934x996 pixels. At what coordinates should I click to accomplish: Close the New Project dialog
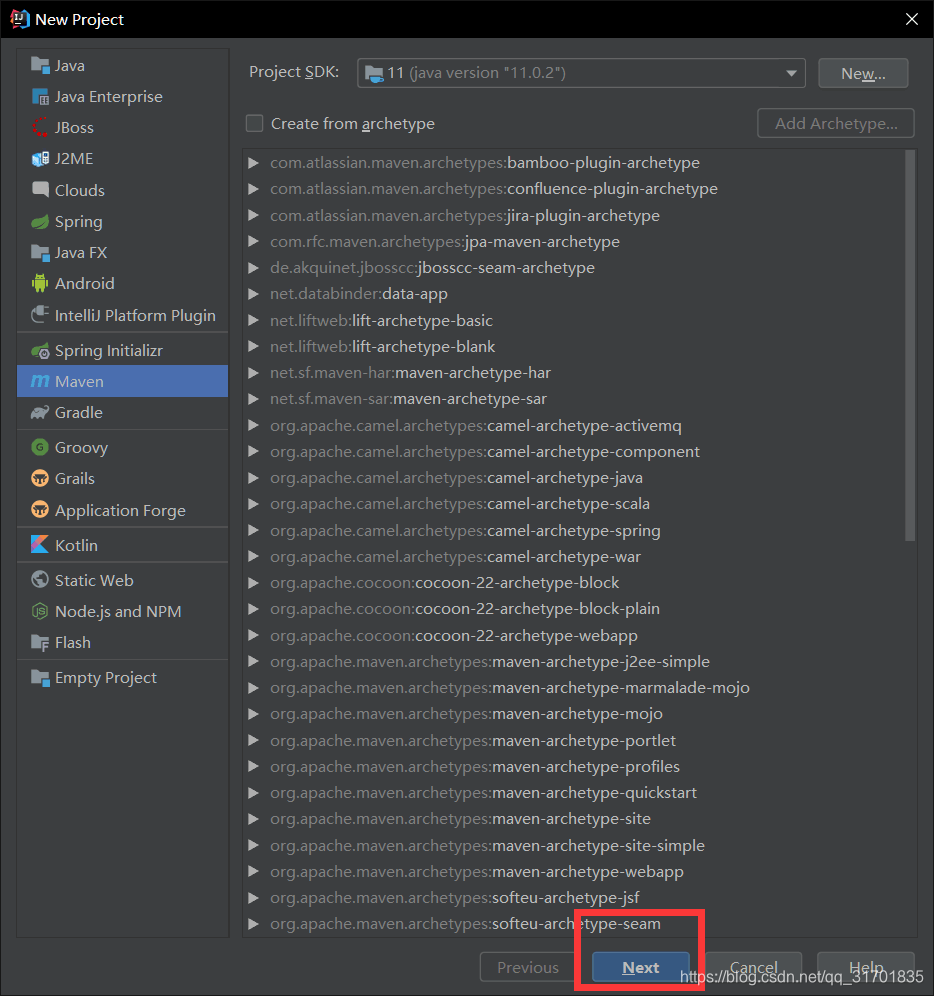tap(912, 19)
